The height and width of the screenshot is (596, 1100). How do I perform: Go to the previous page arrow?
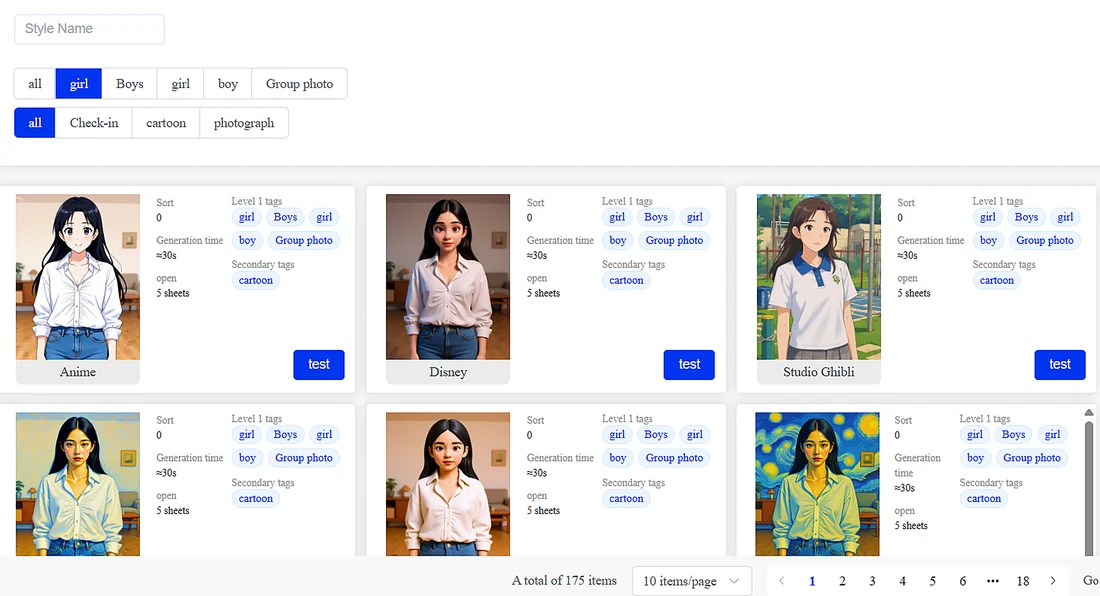(x=782, y=581)
